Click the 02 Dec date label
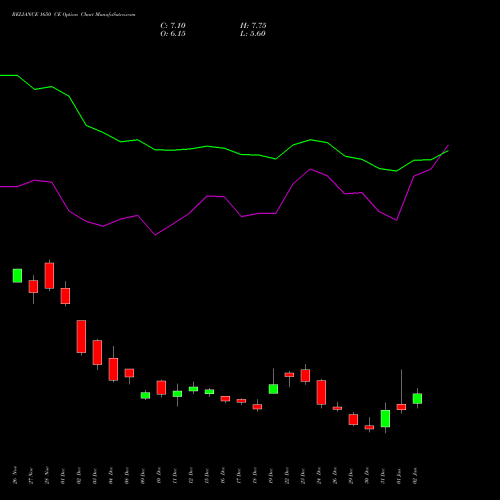The width and height of the screenshot is (500, 500). (x=79, y=475)
